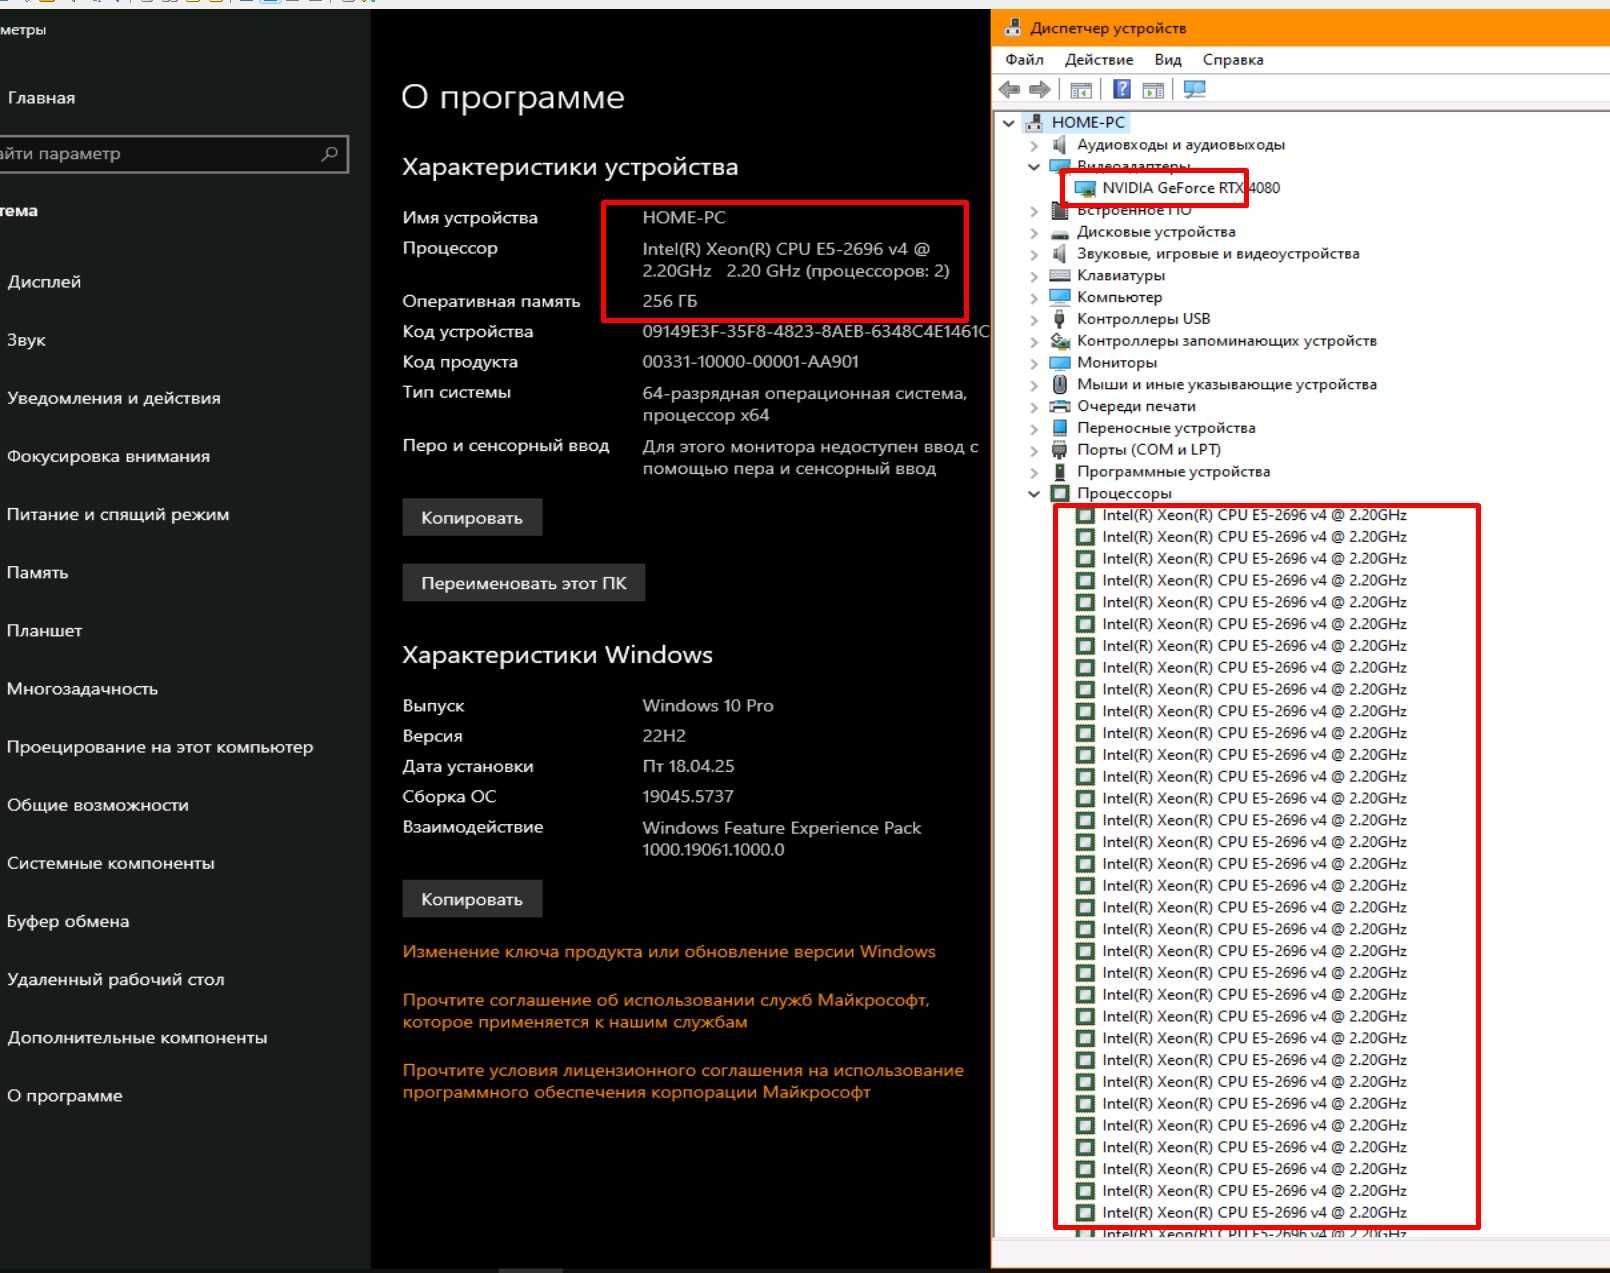This screenshot has height=1273, width=1610.
Task: Click OS build value 19045.5737
Action: click(x=688, y=797)
